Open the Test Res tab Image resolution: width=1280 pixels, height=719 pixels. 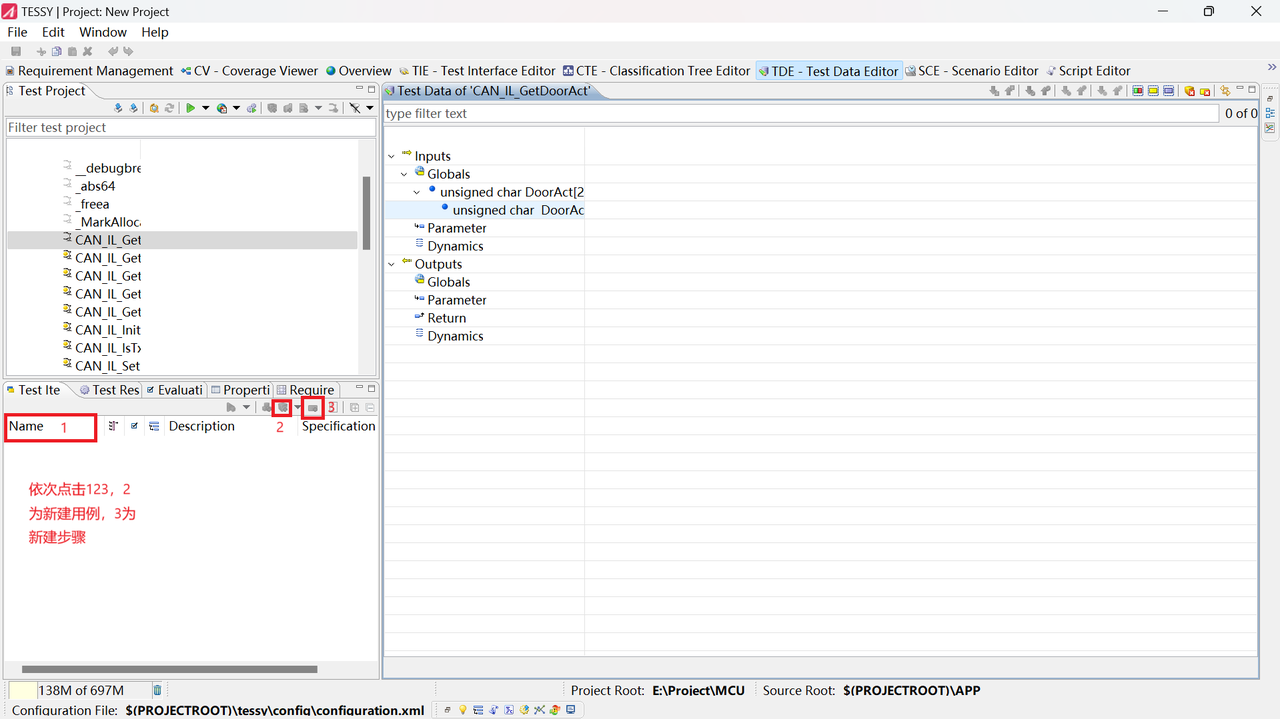(x=108, y=390)
